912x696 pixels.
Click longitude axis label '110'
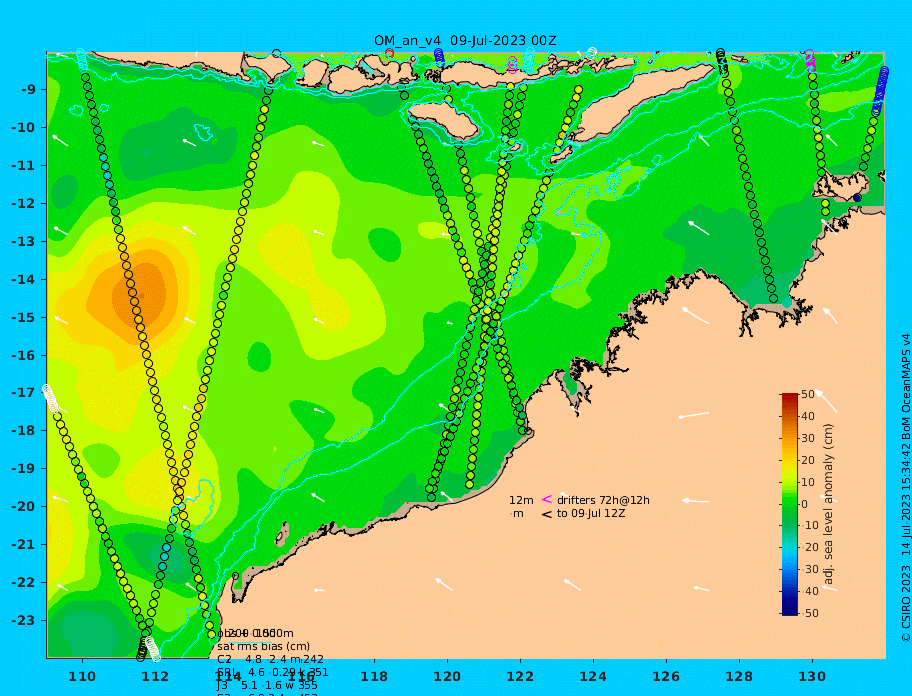82,676
